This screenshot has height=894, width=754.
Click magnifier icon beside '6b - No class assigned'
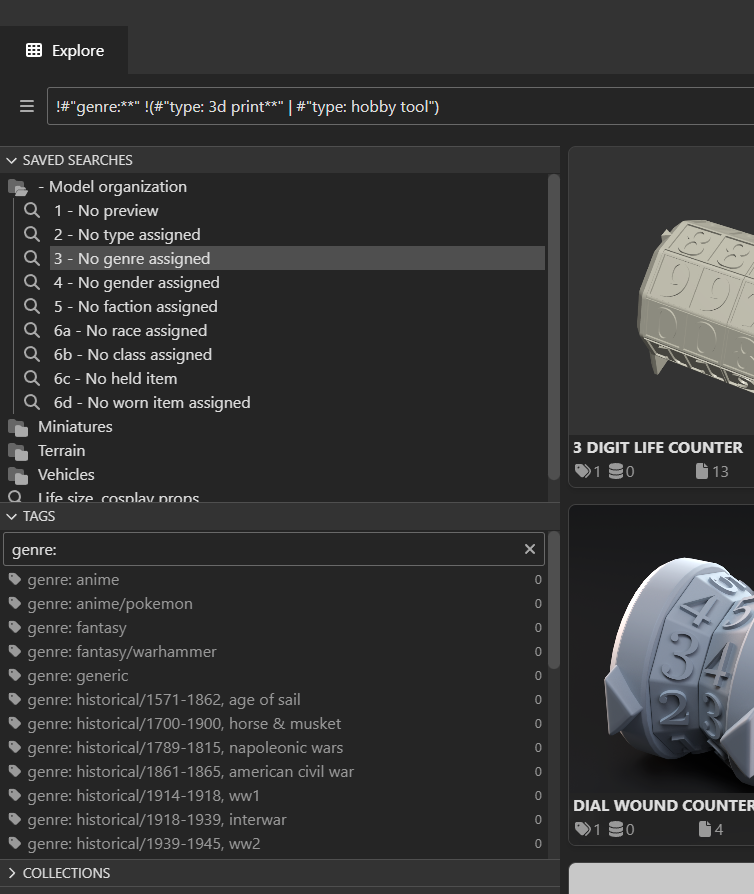(x=32, y=354)
